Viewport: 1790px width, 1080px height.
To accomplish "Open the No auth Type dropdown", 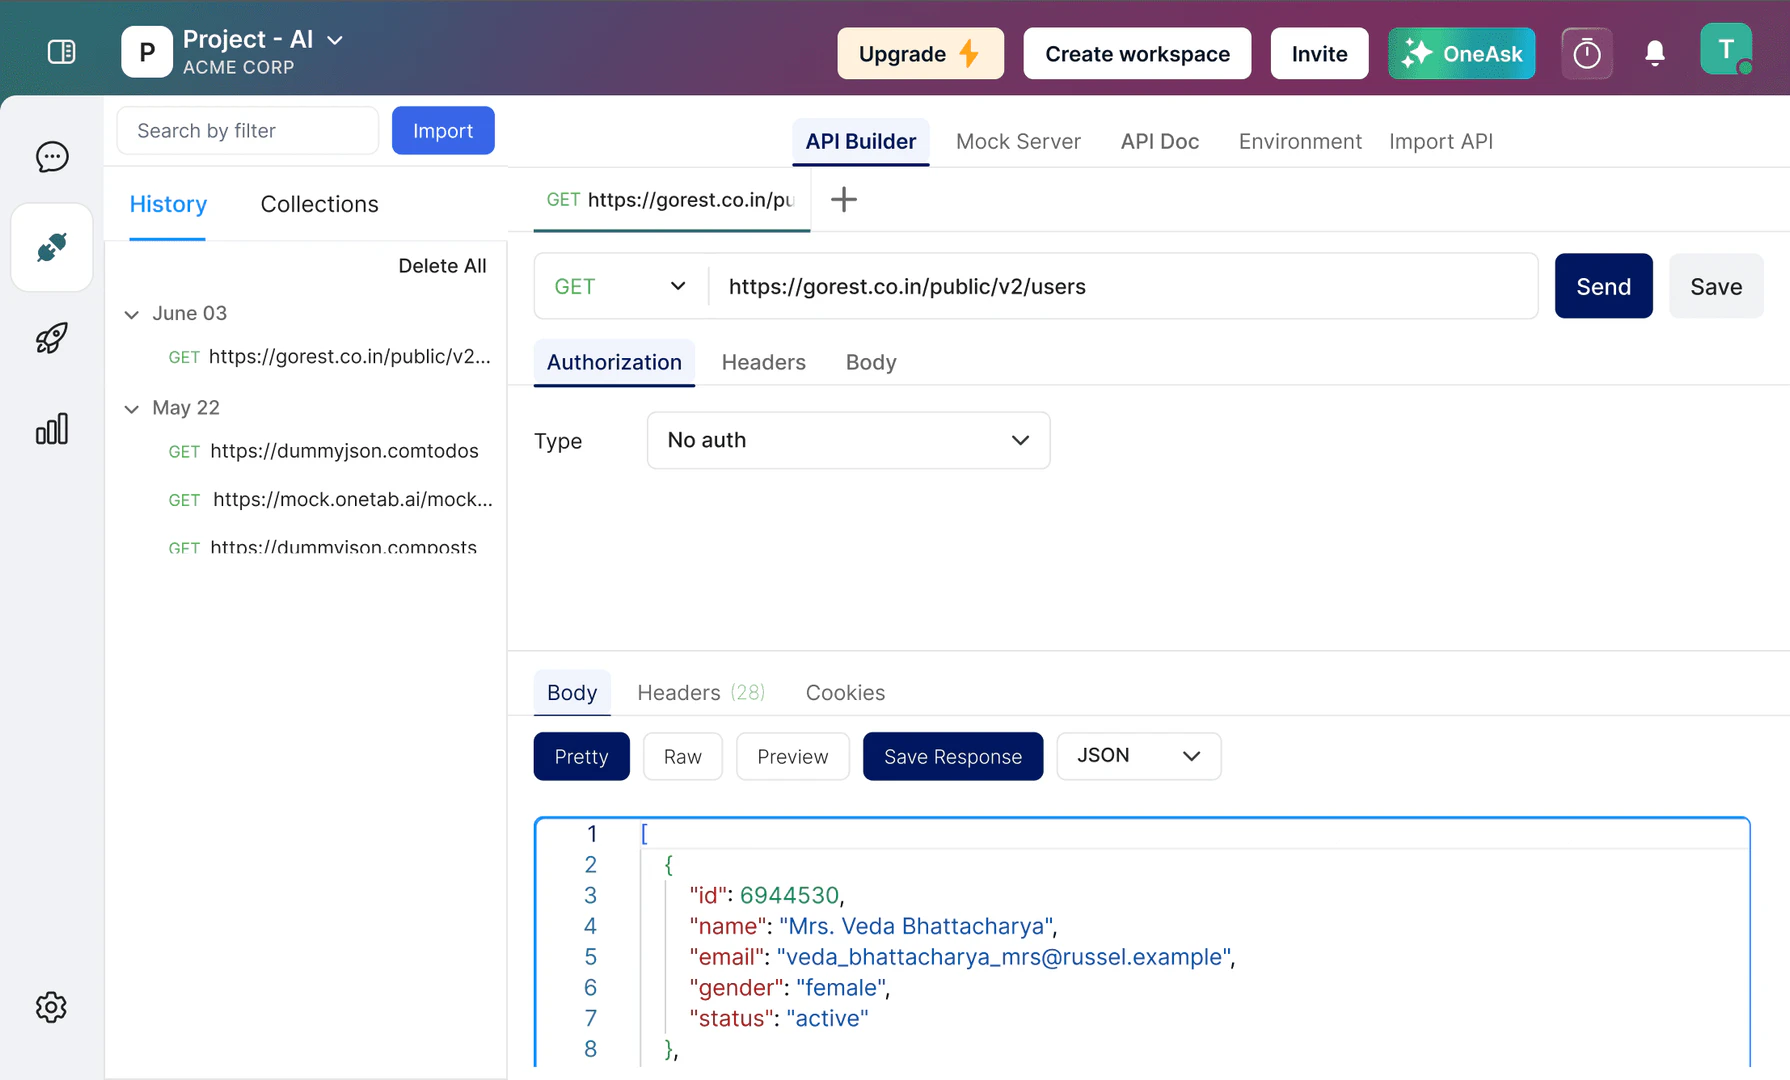I will [x=848, y=440].
